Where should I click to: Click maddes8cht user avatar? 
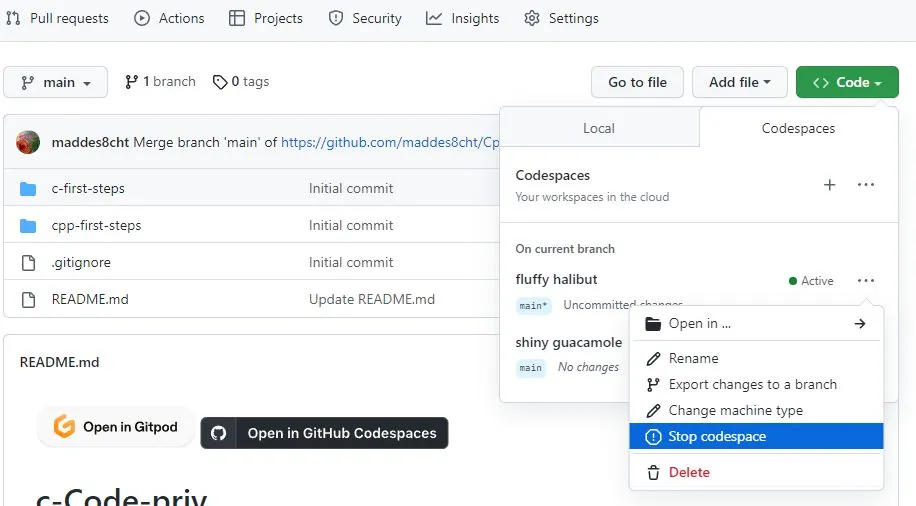28,142
